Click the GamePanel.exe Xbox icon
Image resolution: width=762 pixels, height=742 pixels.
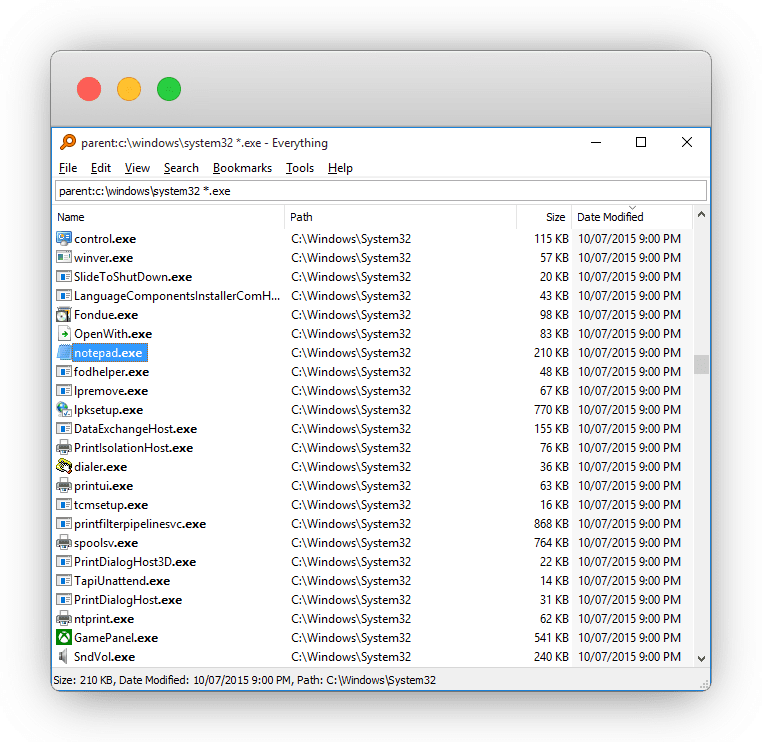click(x=64, y=638)
